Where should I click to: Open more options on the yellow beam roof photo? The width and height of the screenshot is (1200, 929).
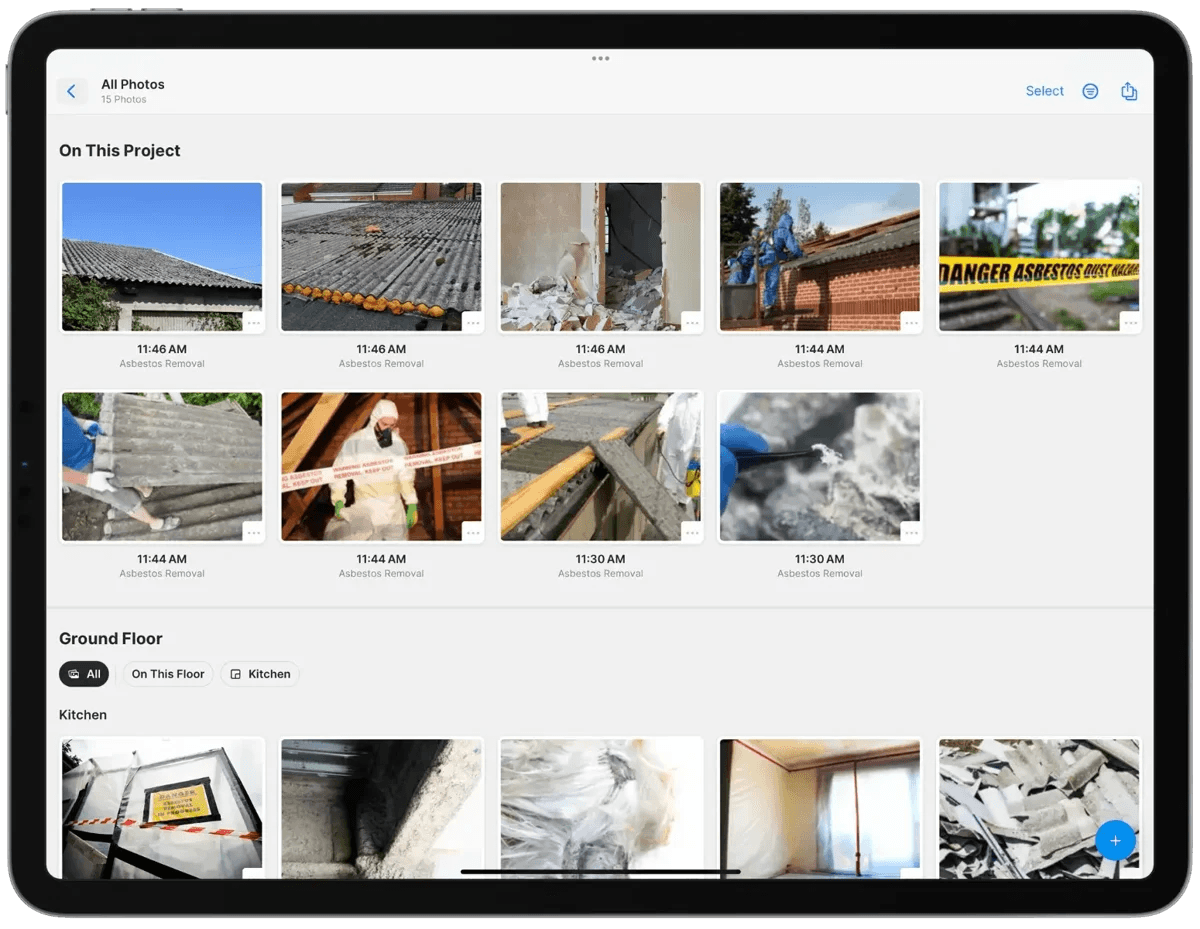(x=692, y=532)
